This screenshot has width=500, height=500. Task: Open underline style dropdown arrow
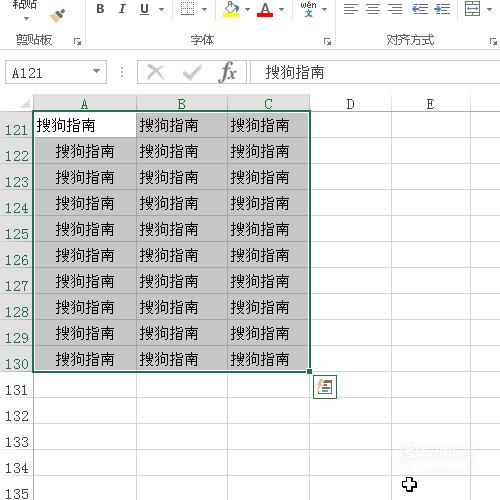162,9
